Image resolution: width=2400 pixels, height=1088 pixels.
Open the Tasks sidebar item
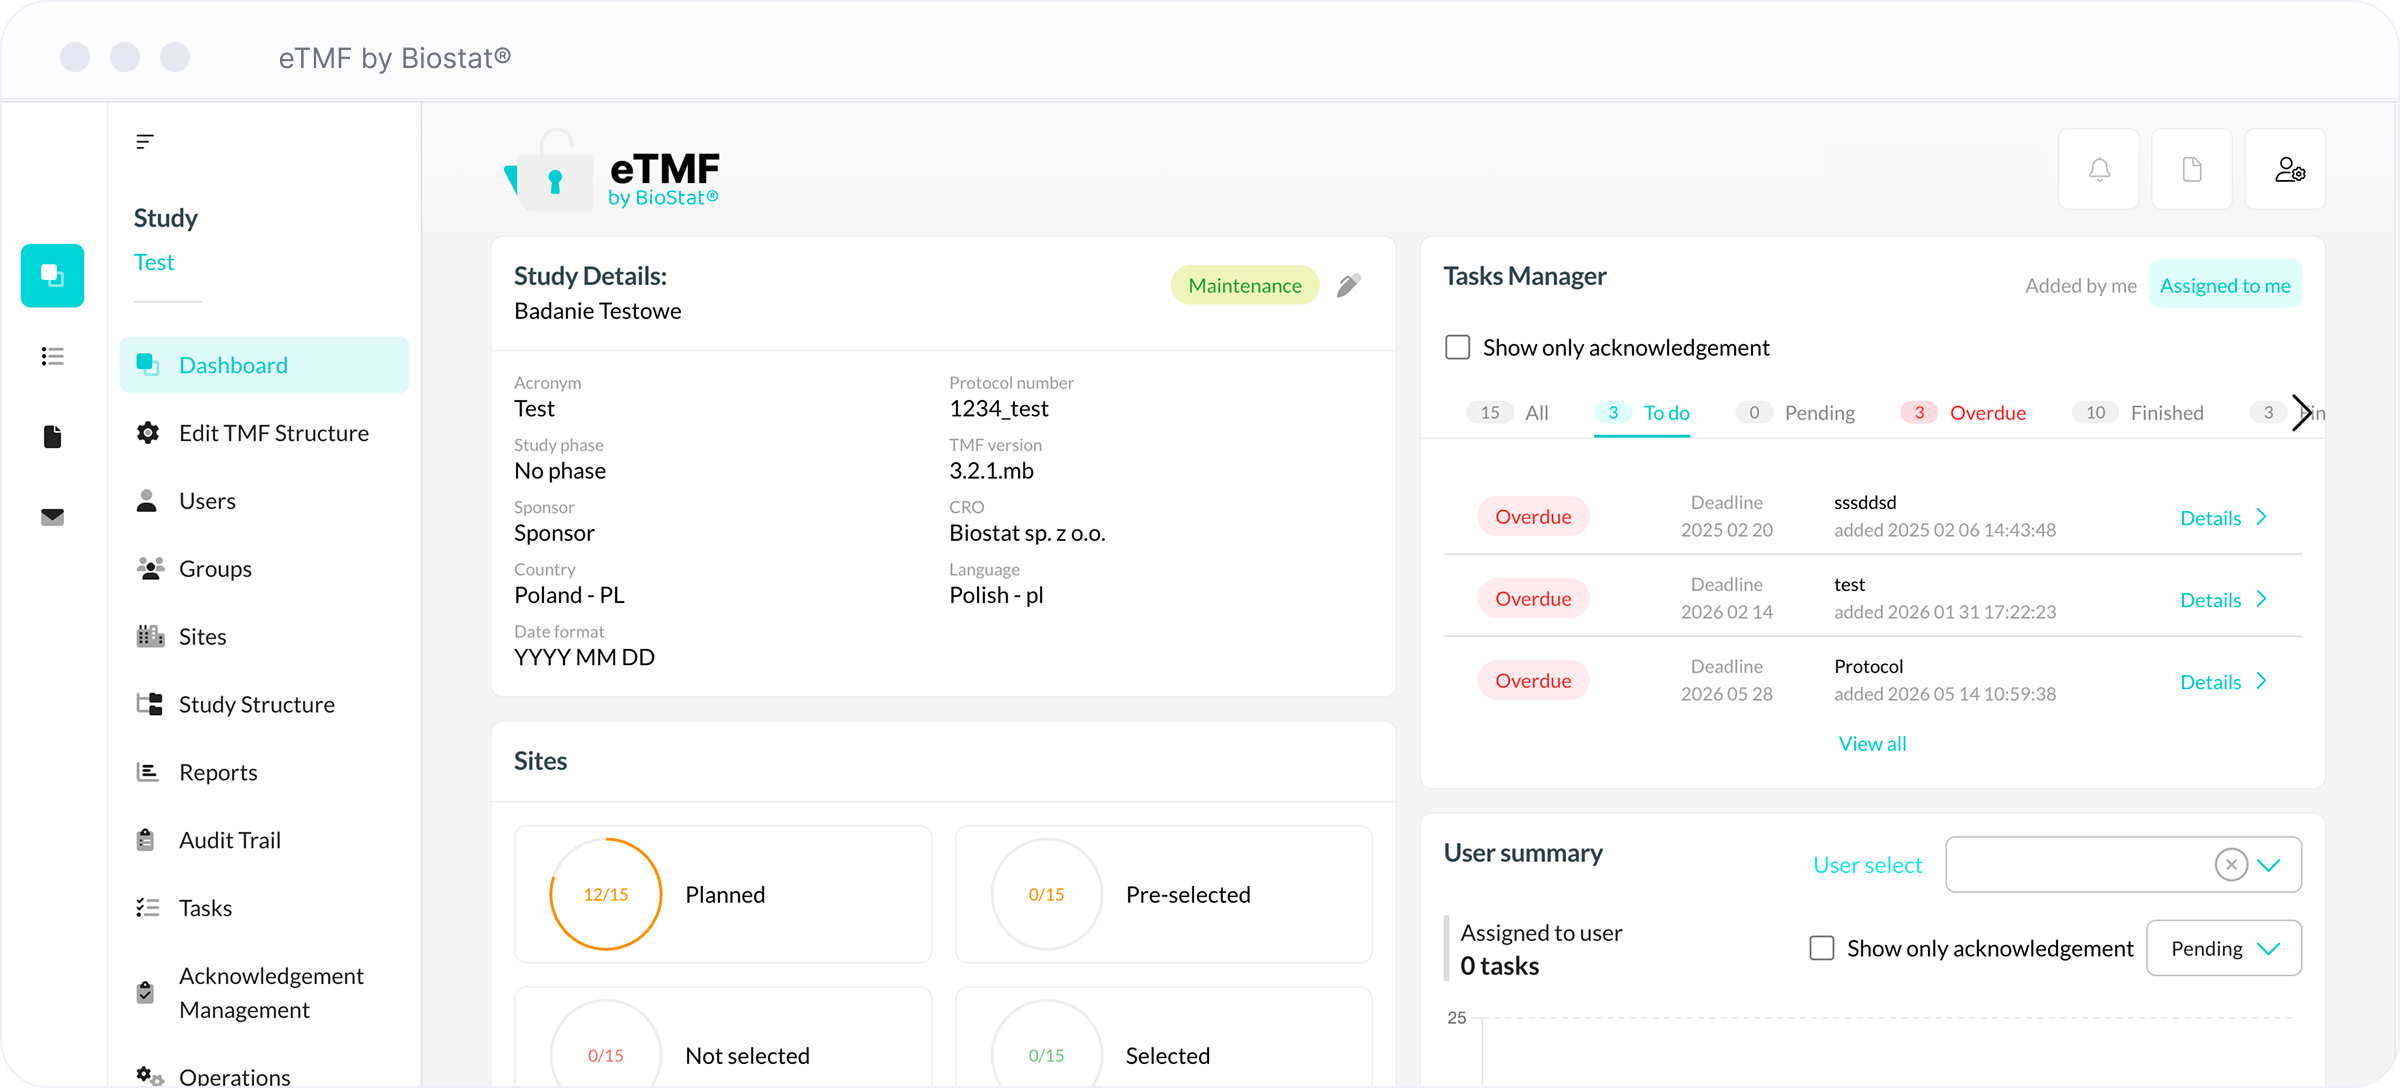(265, 908)
